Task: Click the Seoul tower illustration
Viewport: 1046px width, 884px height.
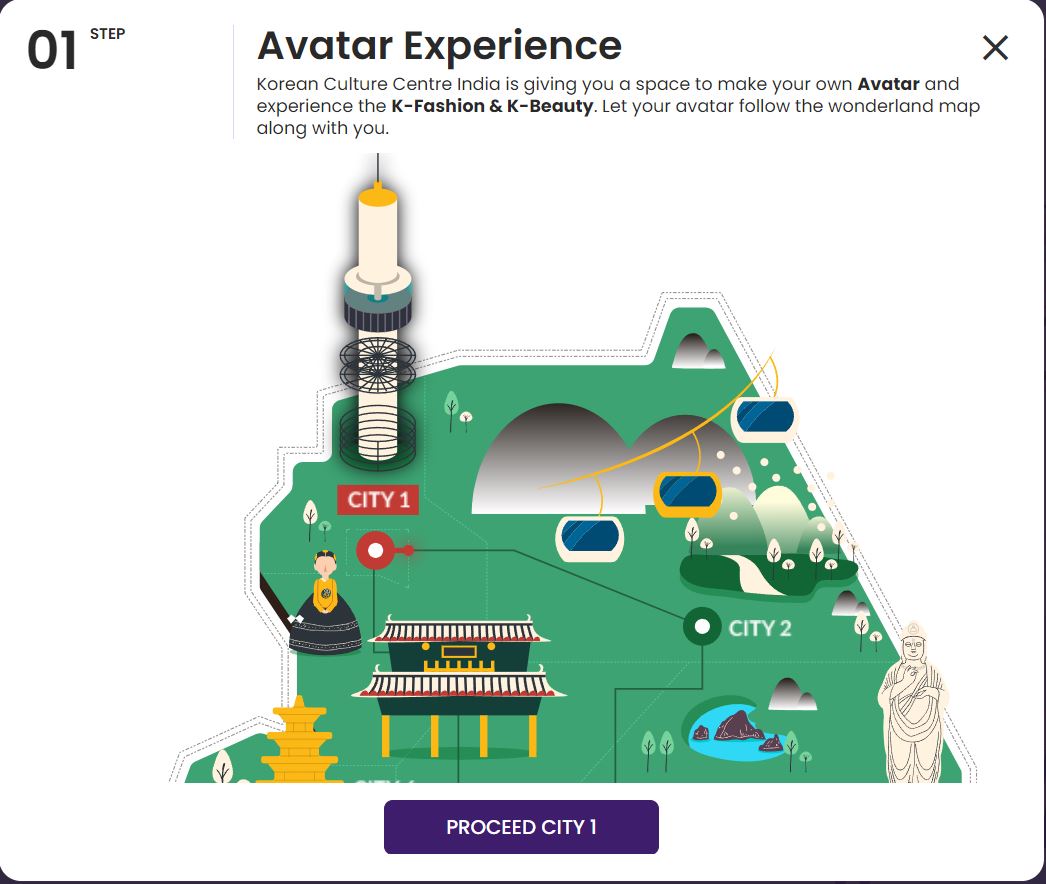Action: (378, 314)
